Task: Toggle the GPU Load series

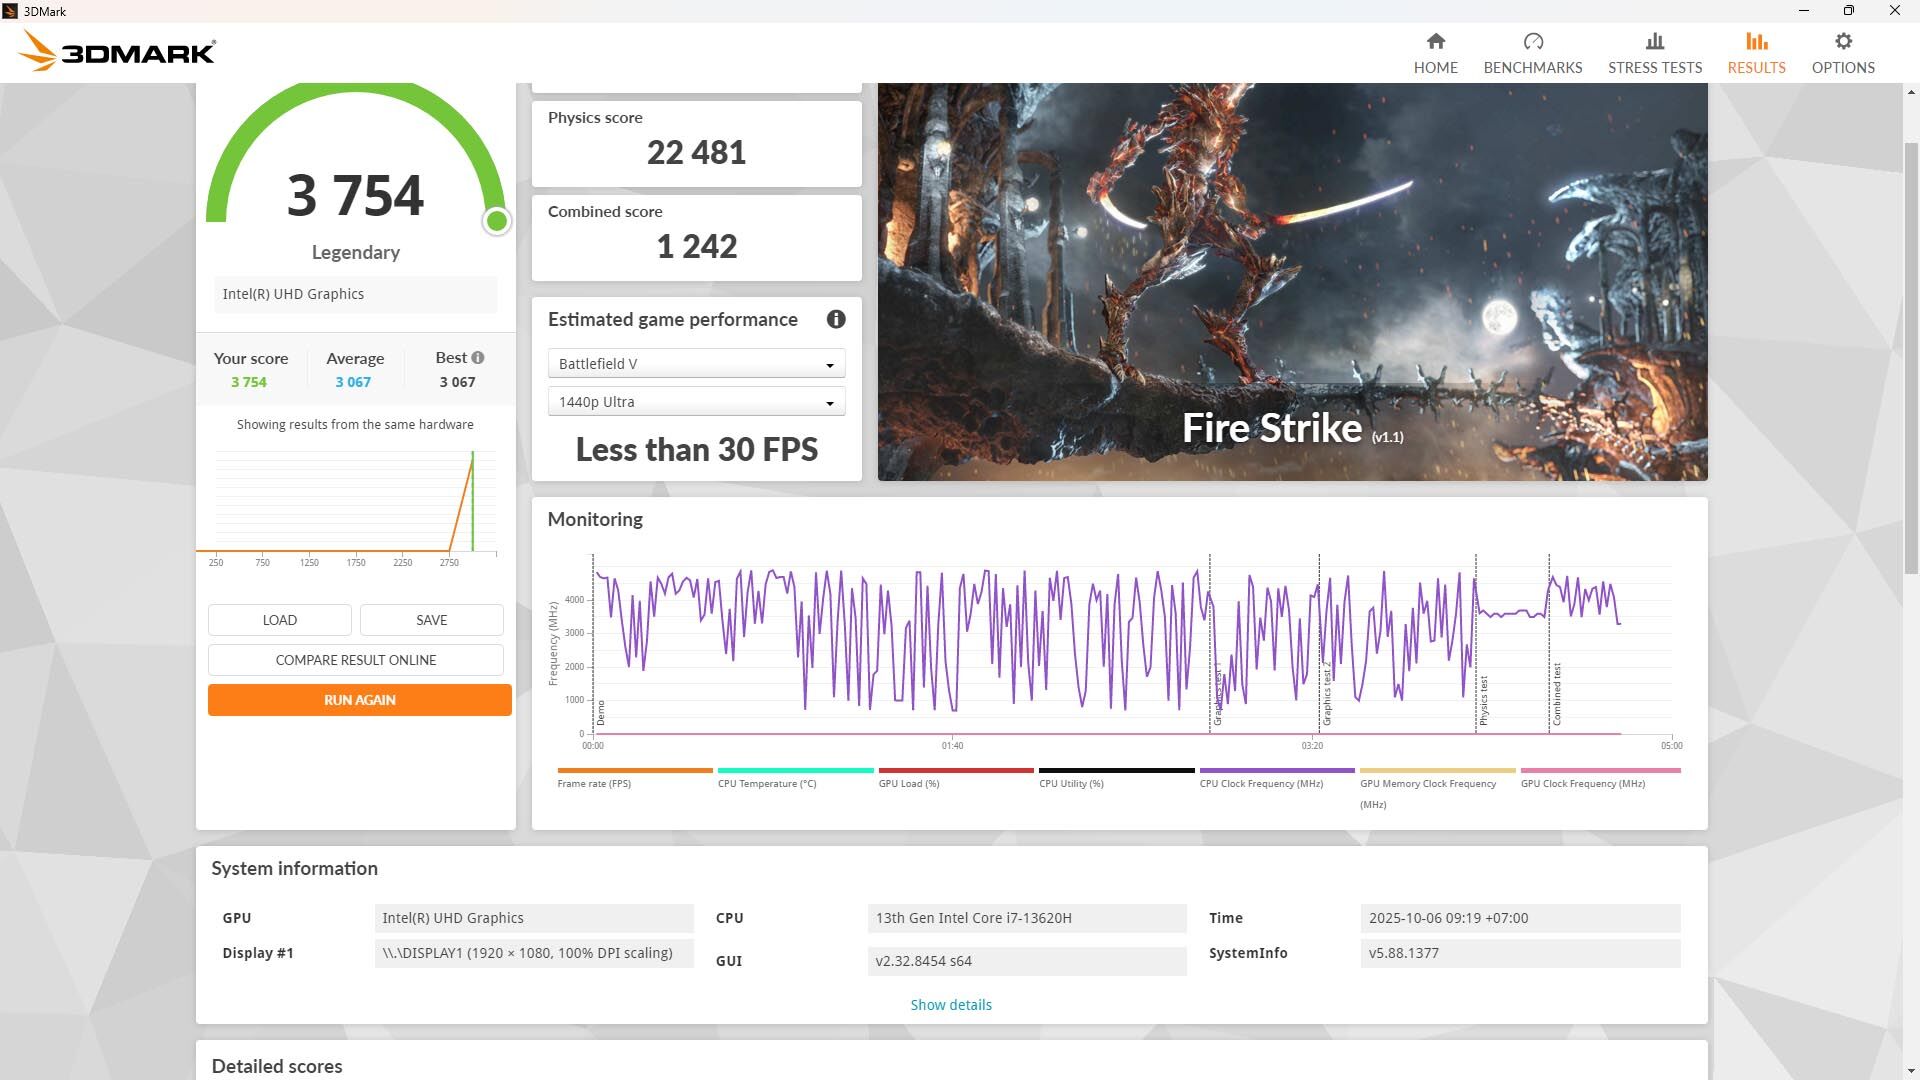Action: [955, 771]
